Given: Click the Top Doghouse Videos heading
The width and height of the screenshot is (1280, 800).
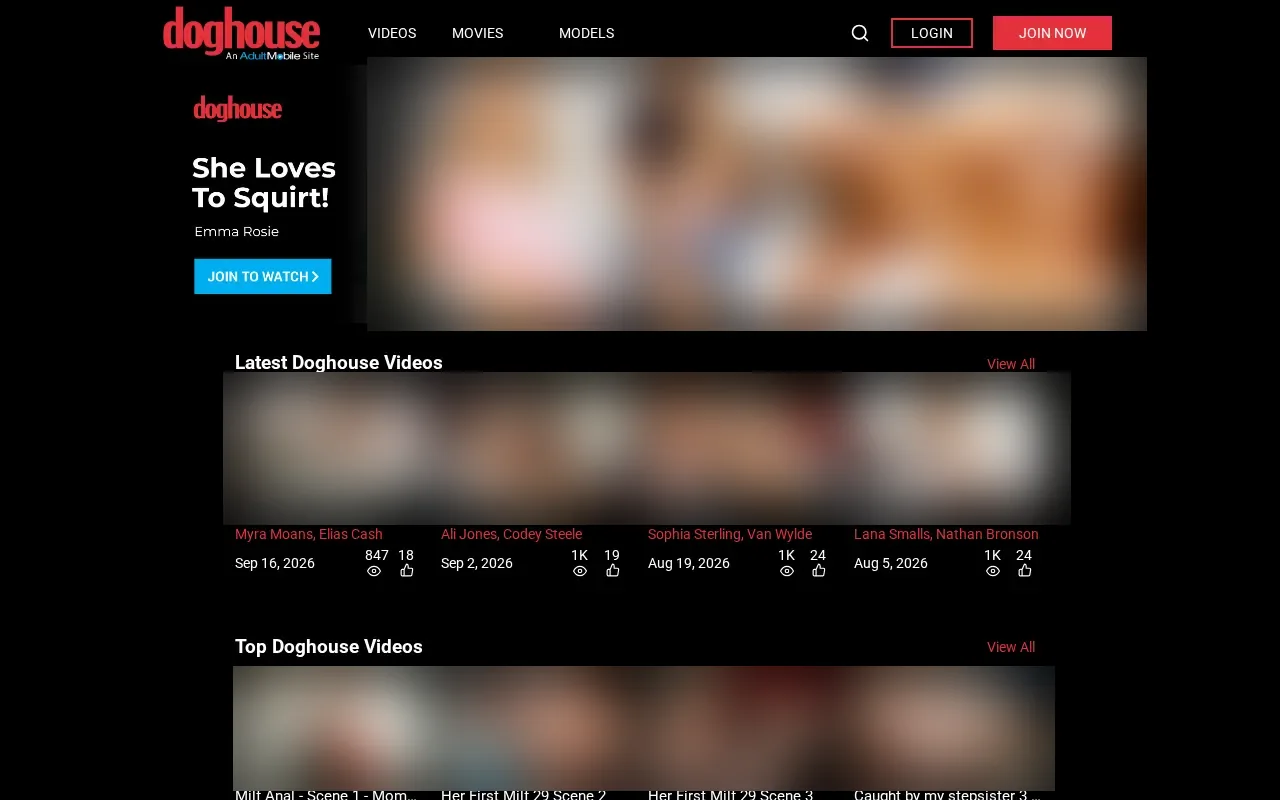Looking at the screenshot, I should coord(329,647).
